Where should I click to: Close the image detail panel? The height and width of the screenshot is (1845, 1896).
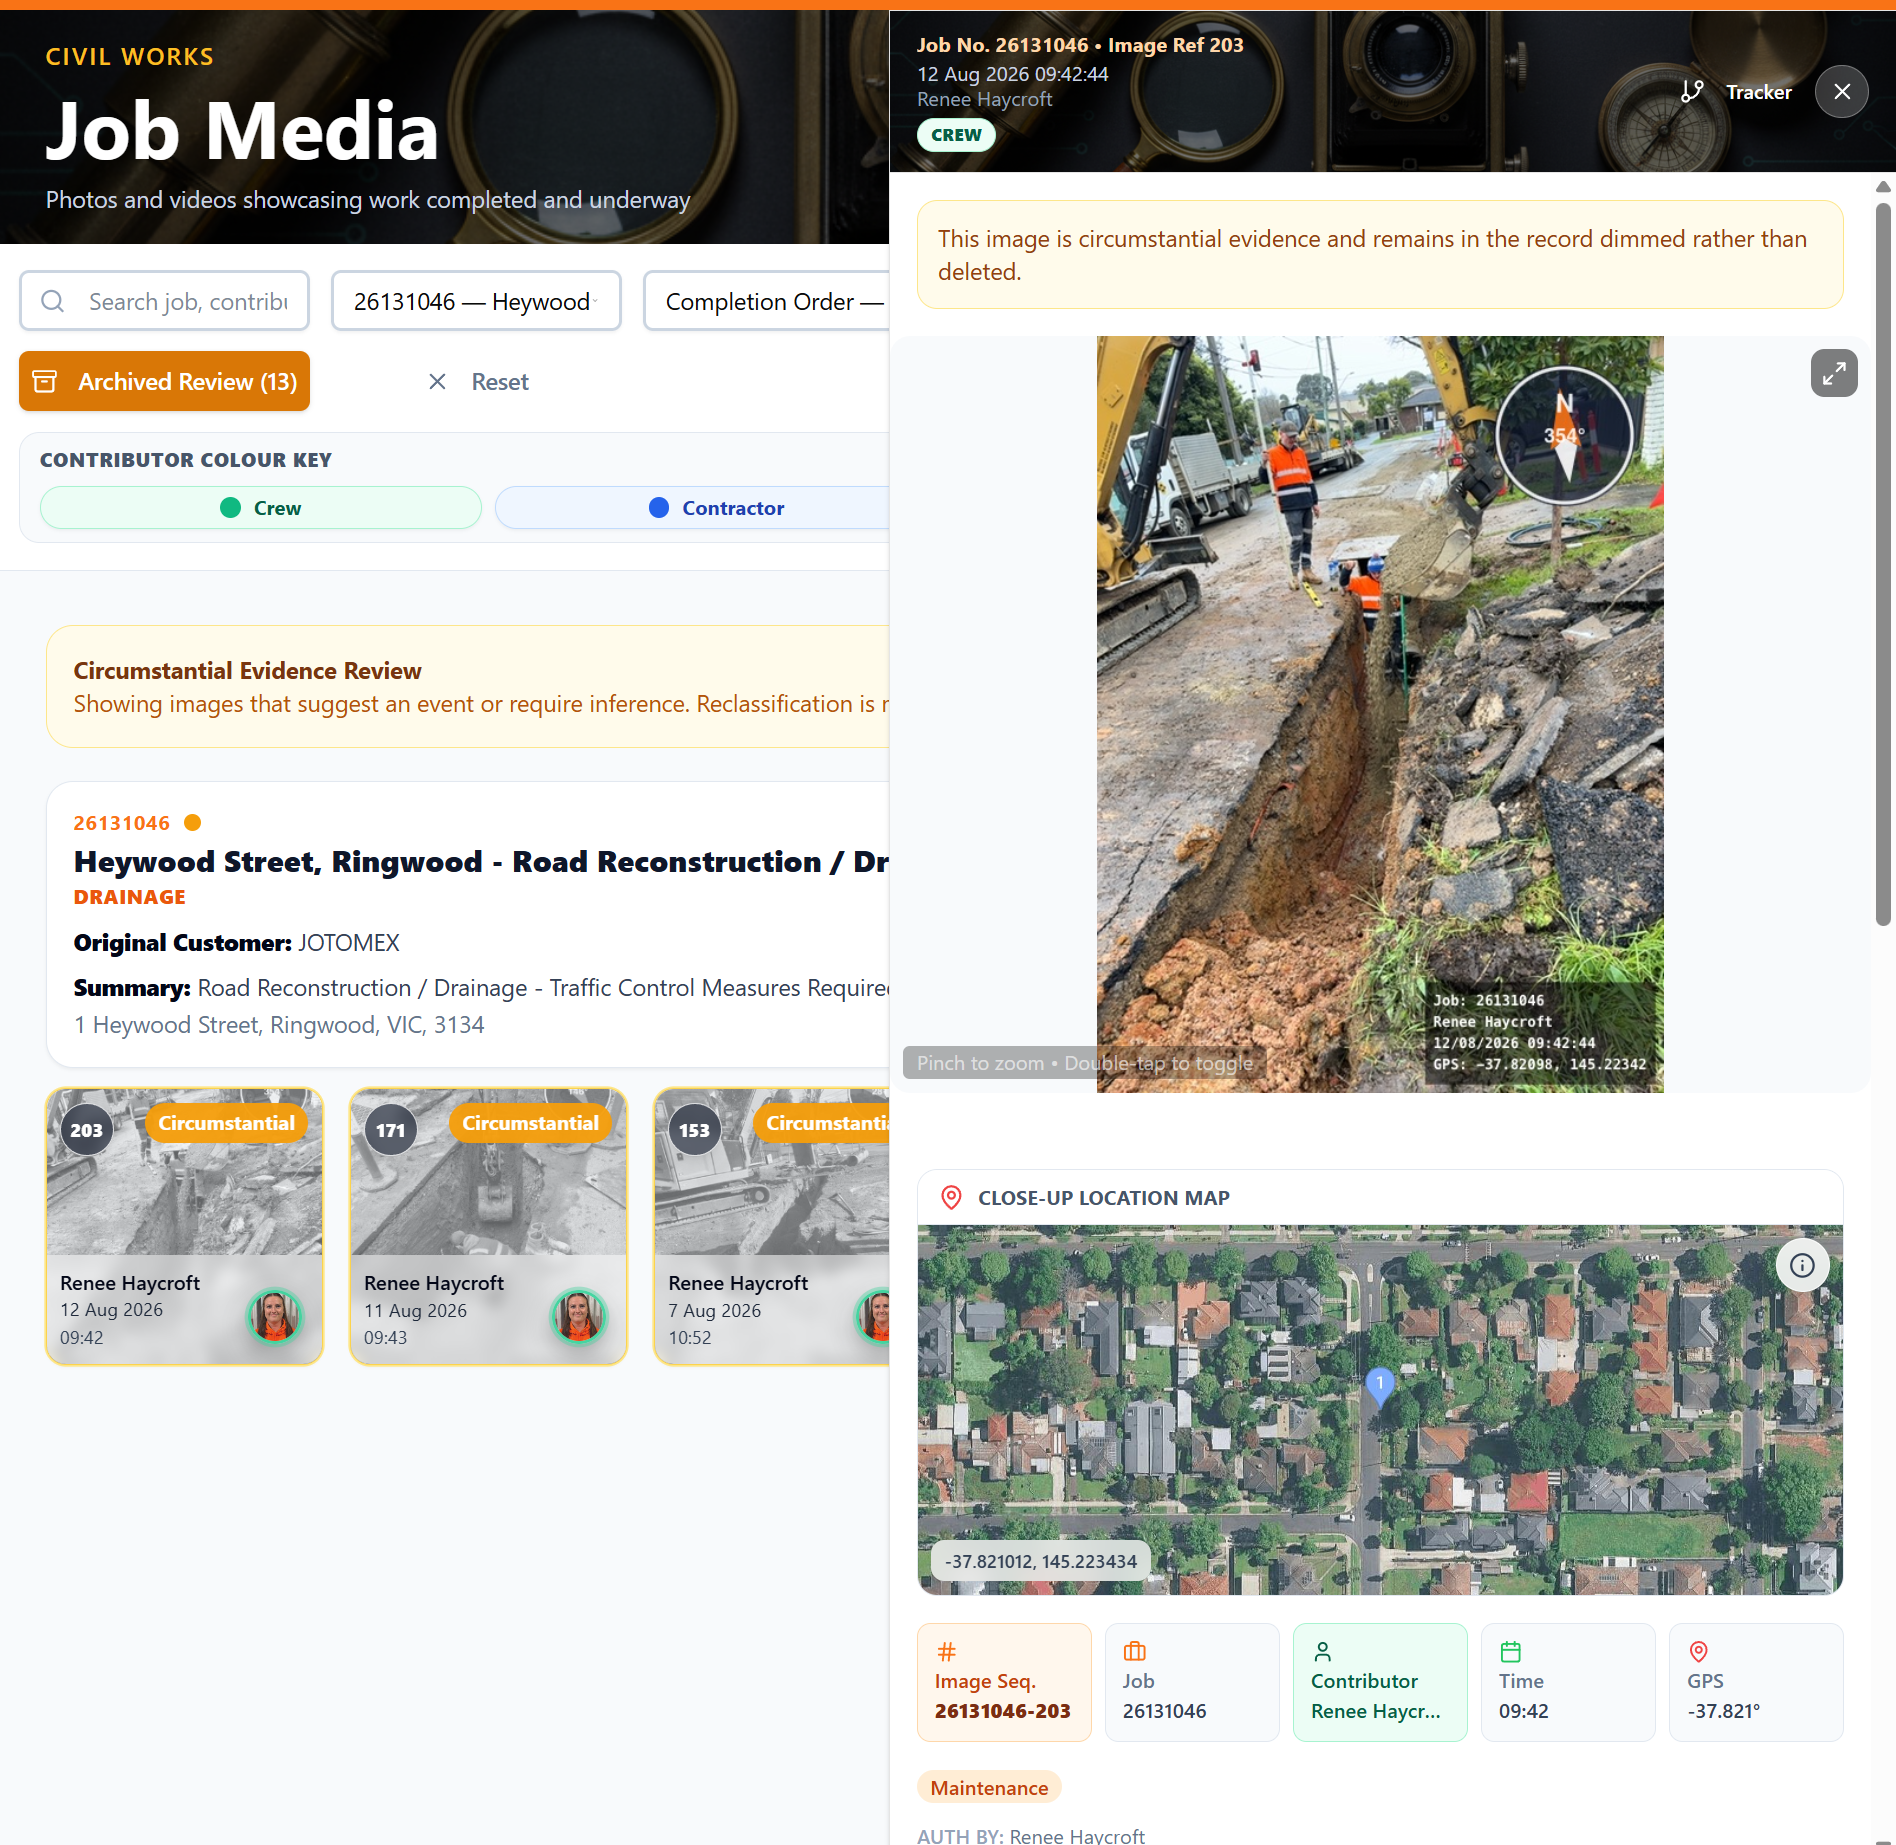(x=1841, y=92)
